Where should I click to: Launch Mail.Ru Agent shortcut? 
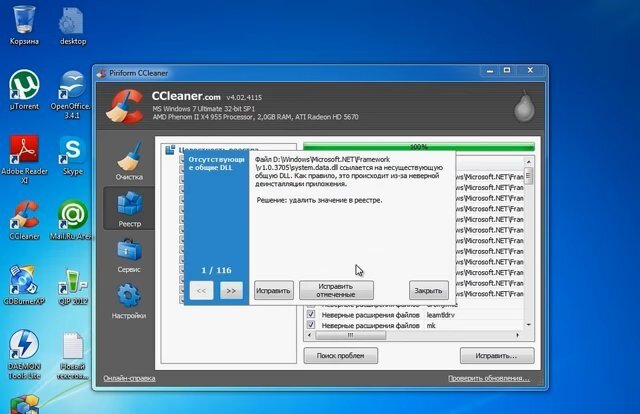point(72,220)
